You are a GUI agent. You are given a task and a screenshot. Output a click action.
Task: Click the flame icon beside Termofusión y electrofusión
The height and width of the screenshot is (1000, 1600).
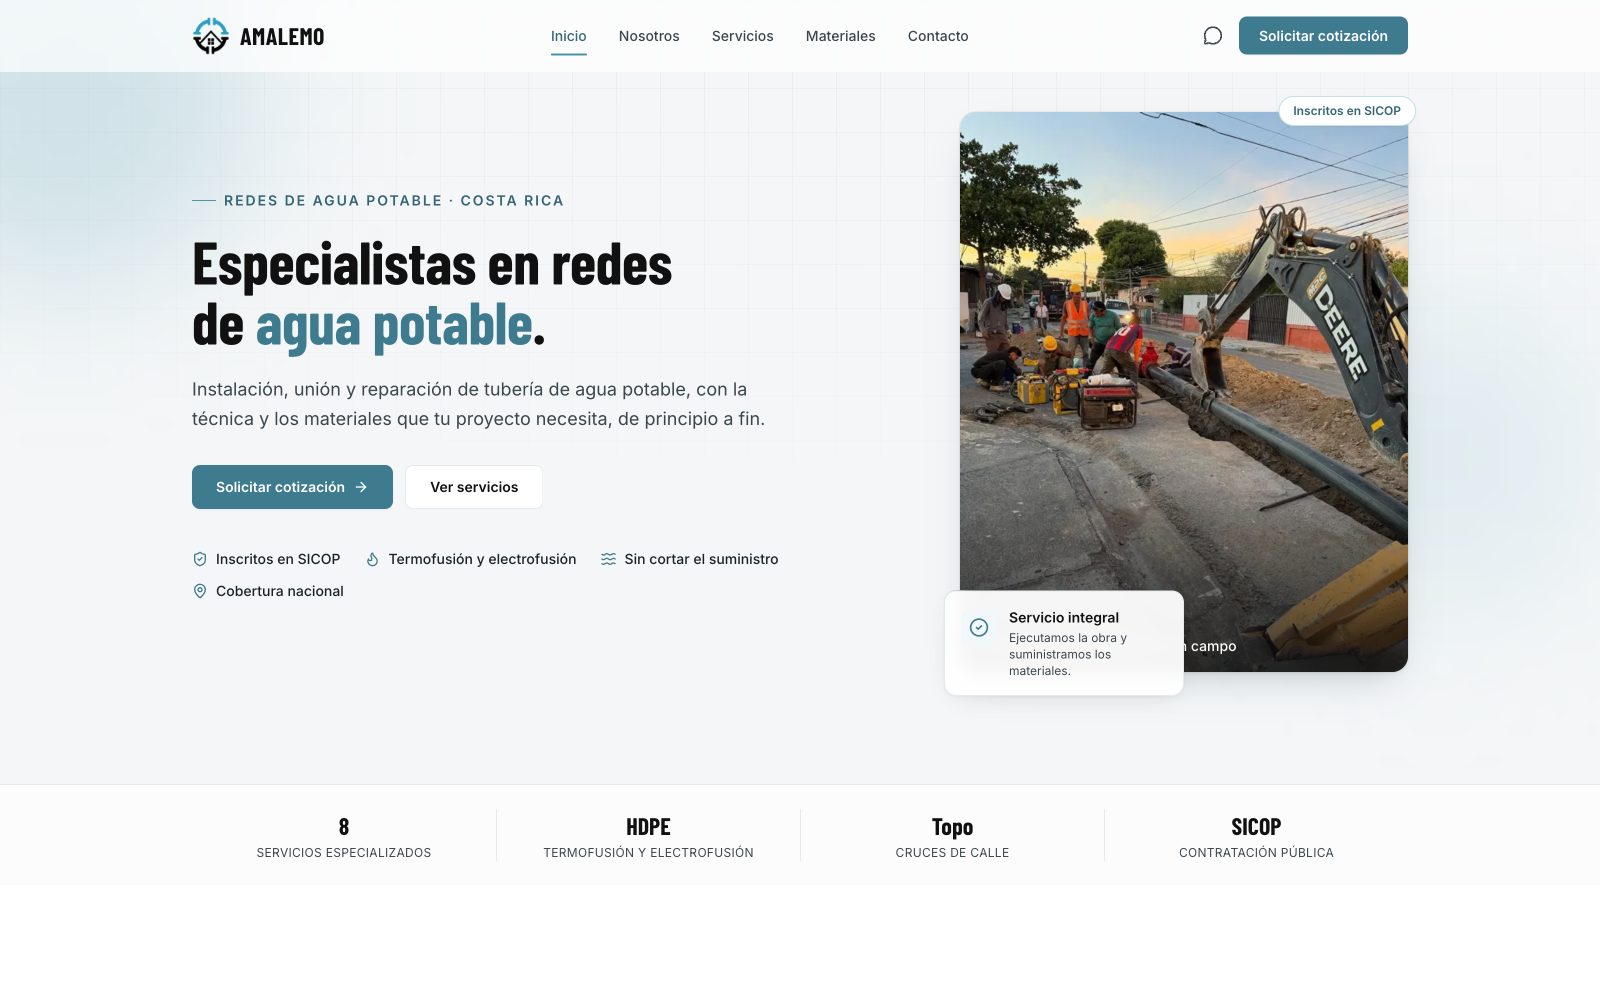click(372, 559)
